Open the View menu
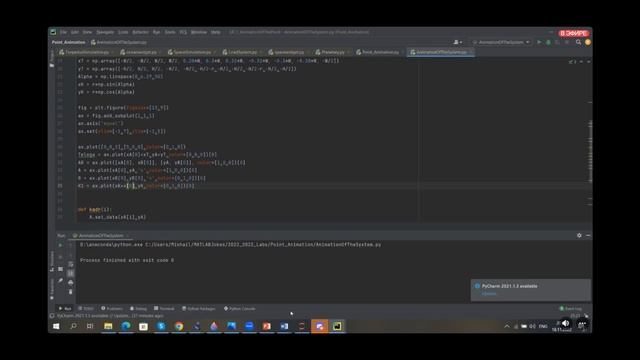Screen dimensions: 640x360 (x=87, y=32)
